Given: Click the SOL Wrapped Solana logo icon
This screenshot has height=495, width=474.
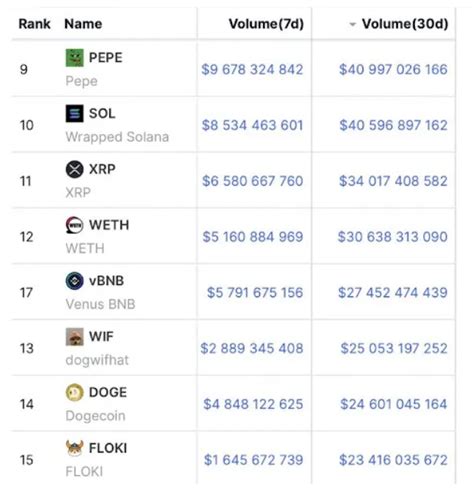Looking at the screenshot, I should (x=74, y=113).
